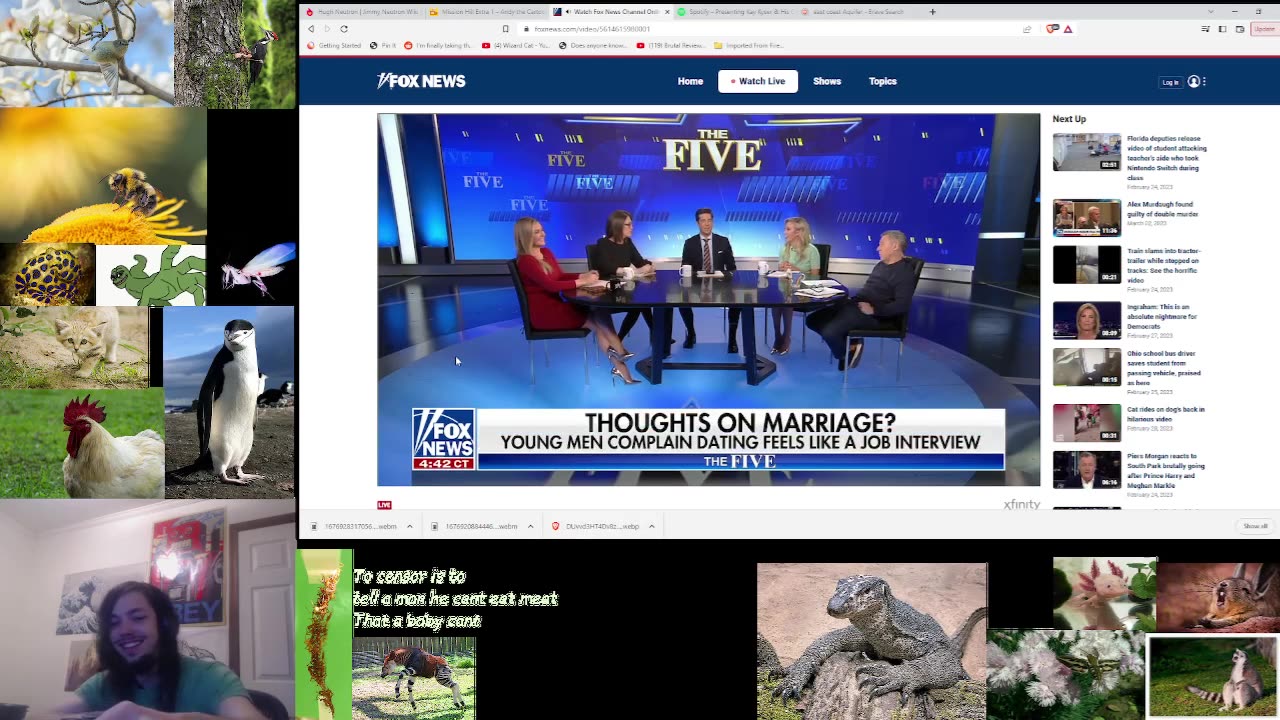Open the Brutal Review bookmark

672,45
